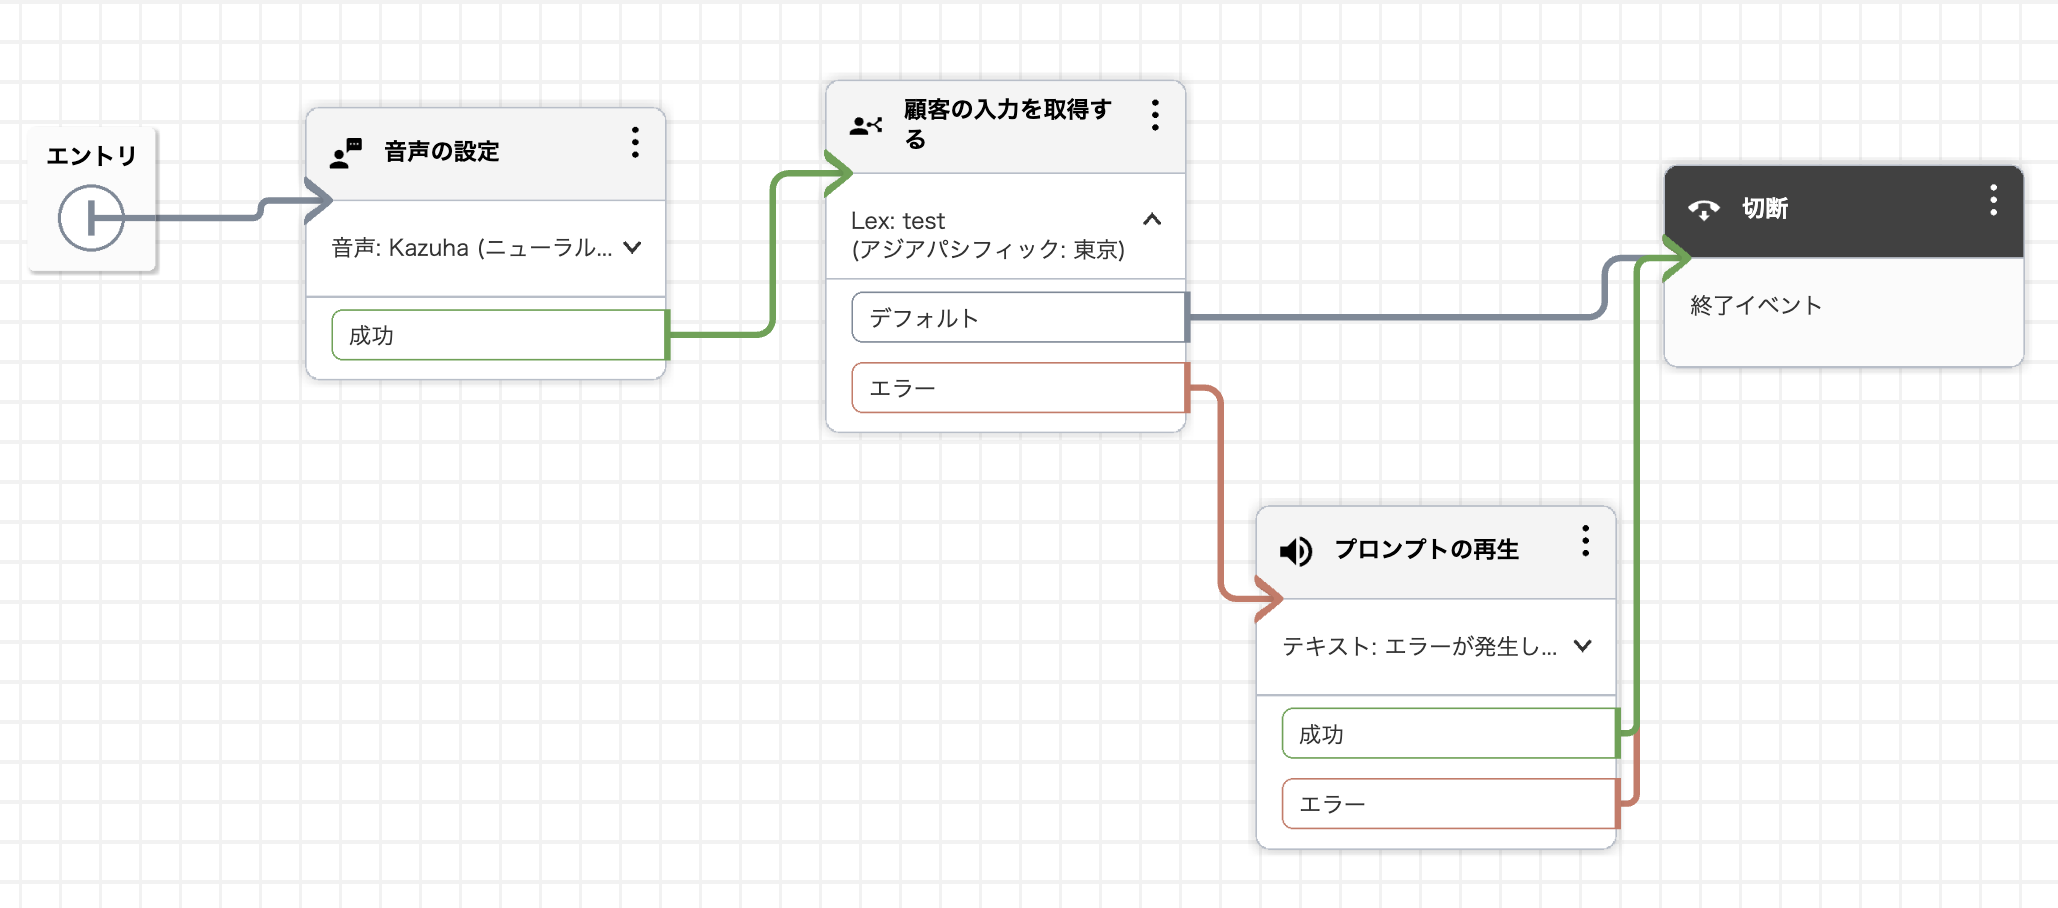Viewport: 2058px width, 908px height.
Task: Click the プロンプトの再生 speaker icon
Action: [1296, 551]
